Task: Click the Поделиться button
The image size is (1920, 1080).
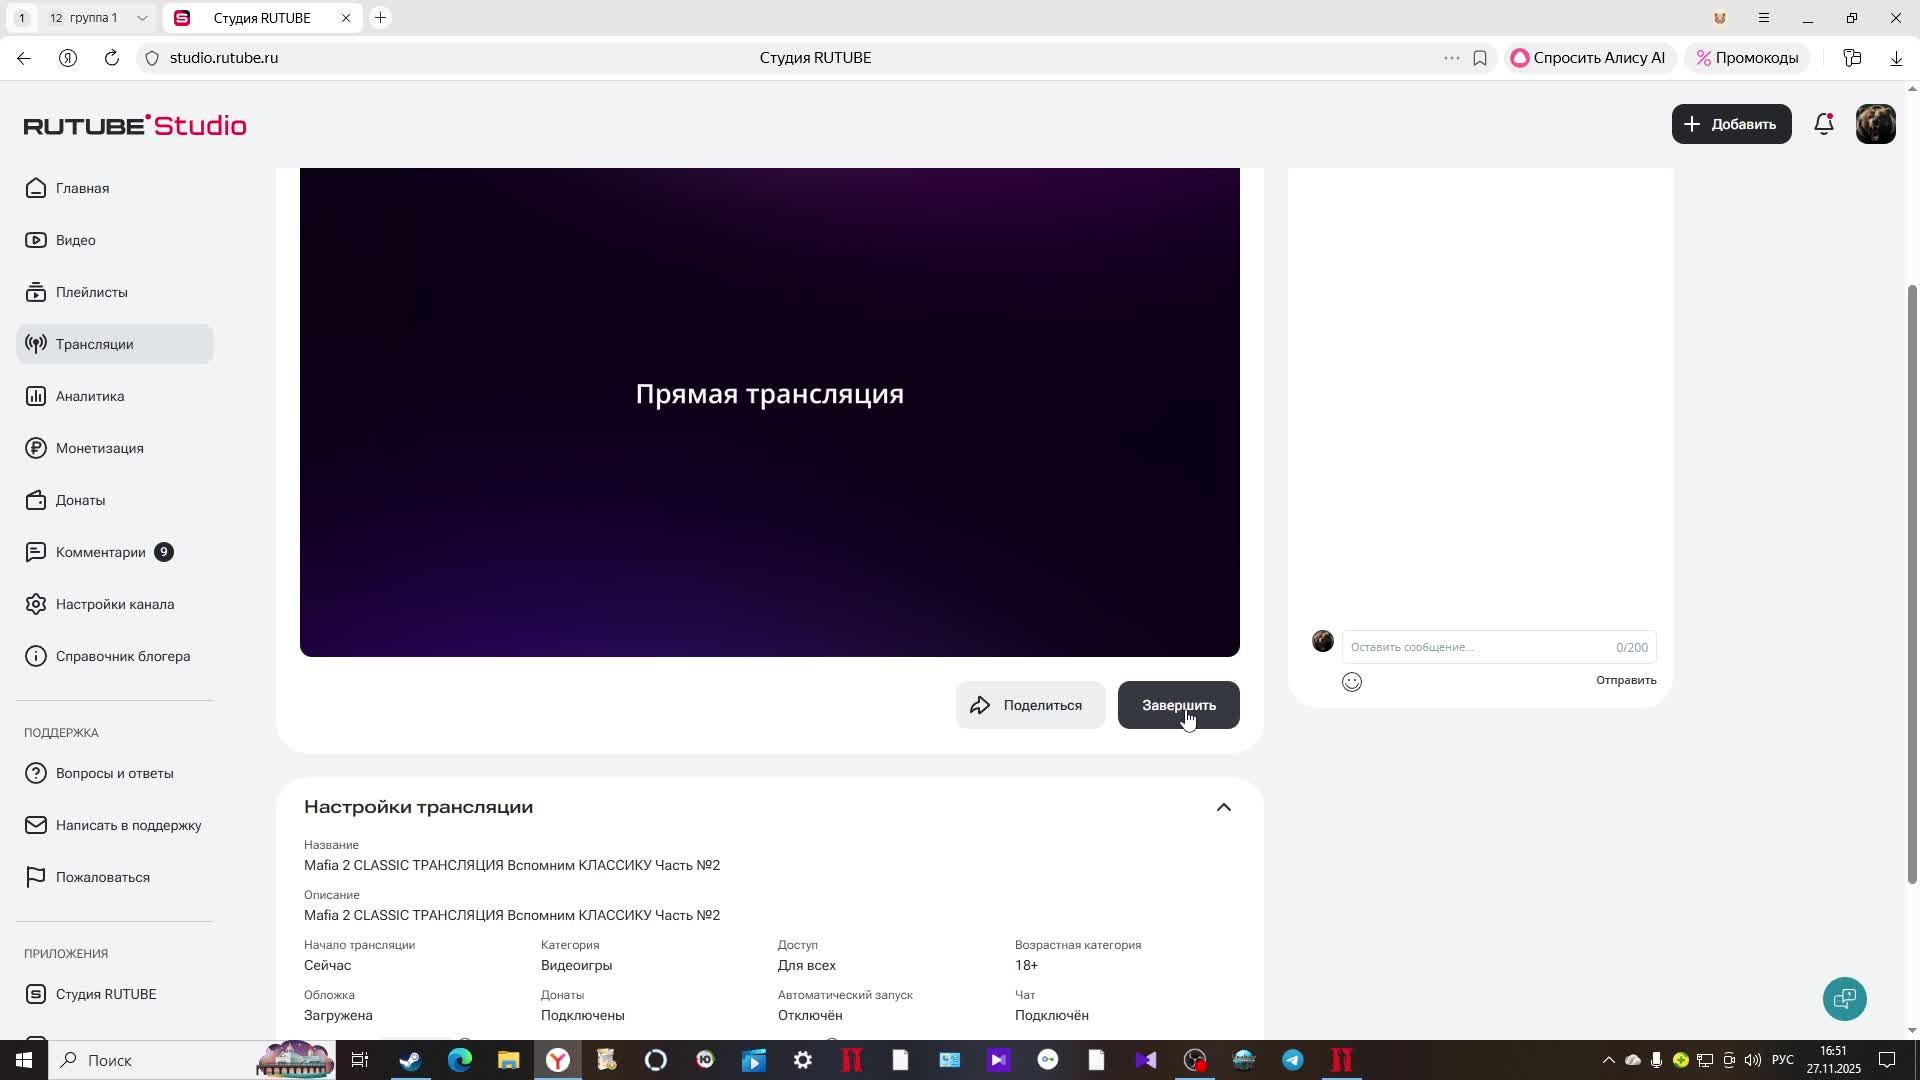Action: tap(1030, 705)
